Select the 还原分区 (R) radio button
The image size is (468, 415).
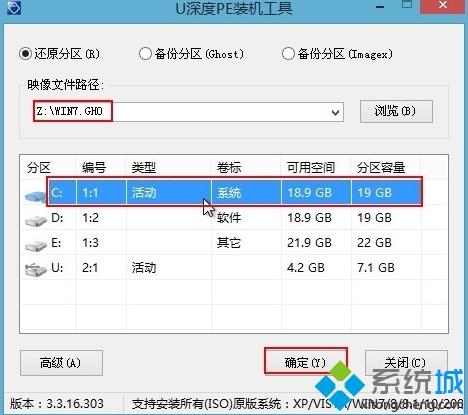point(25,54)
